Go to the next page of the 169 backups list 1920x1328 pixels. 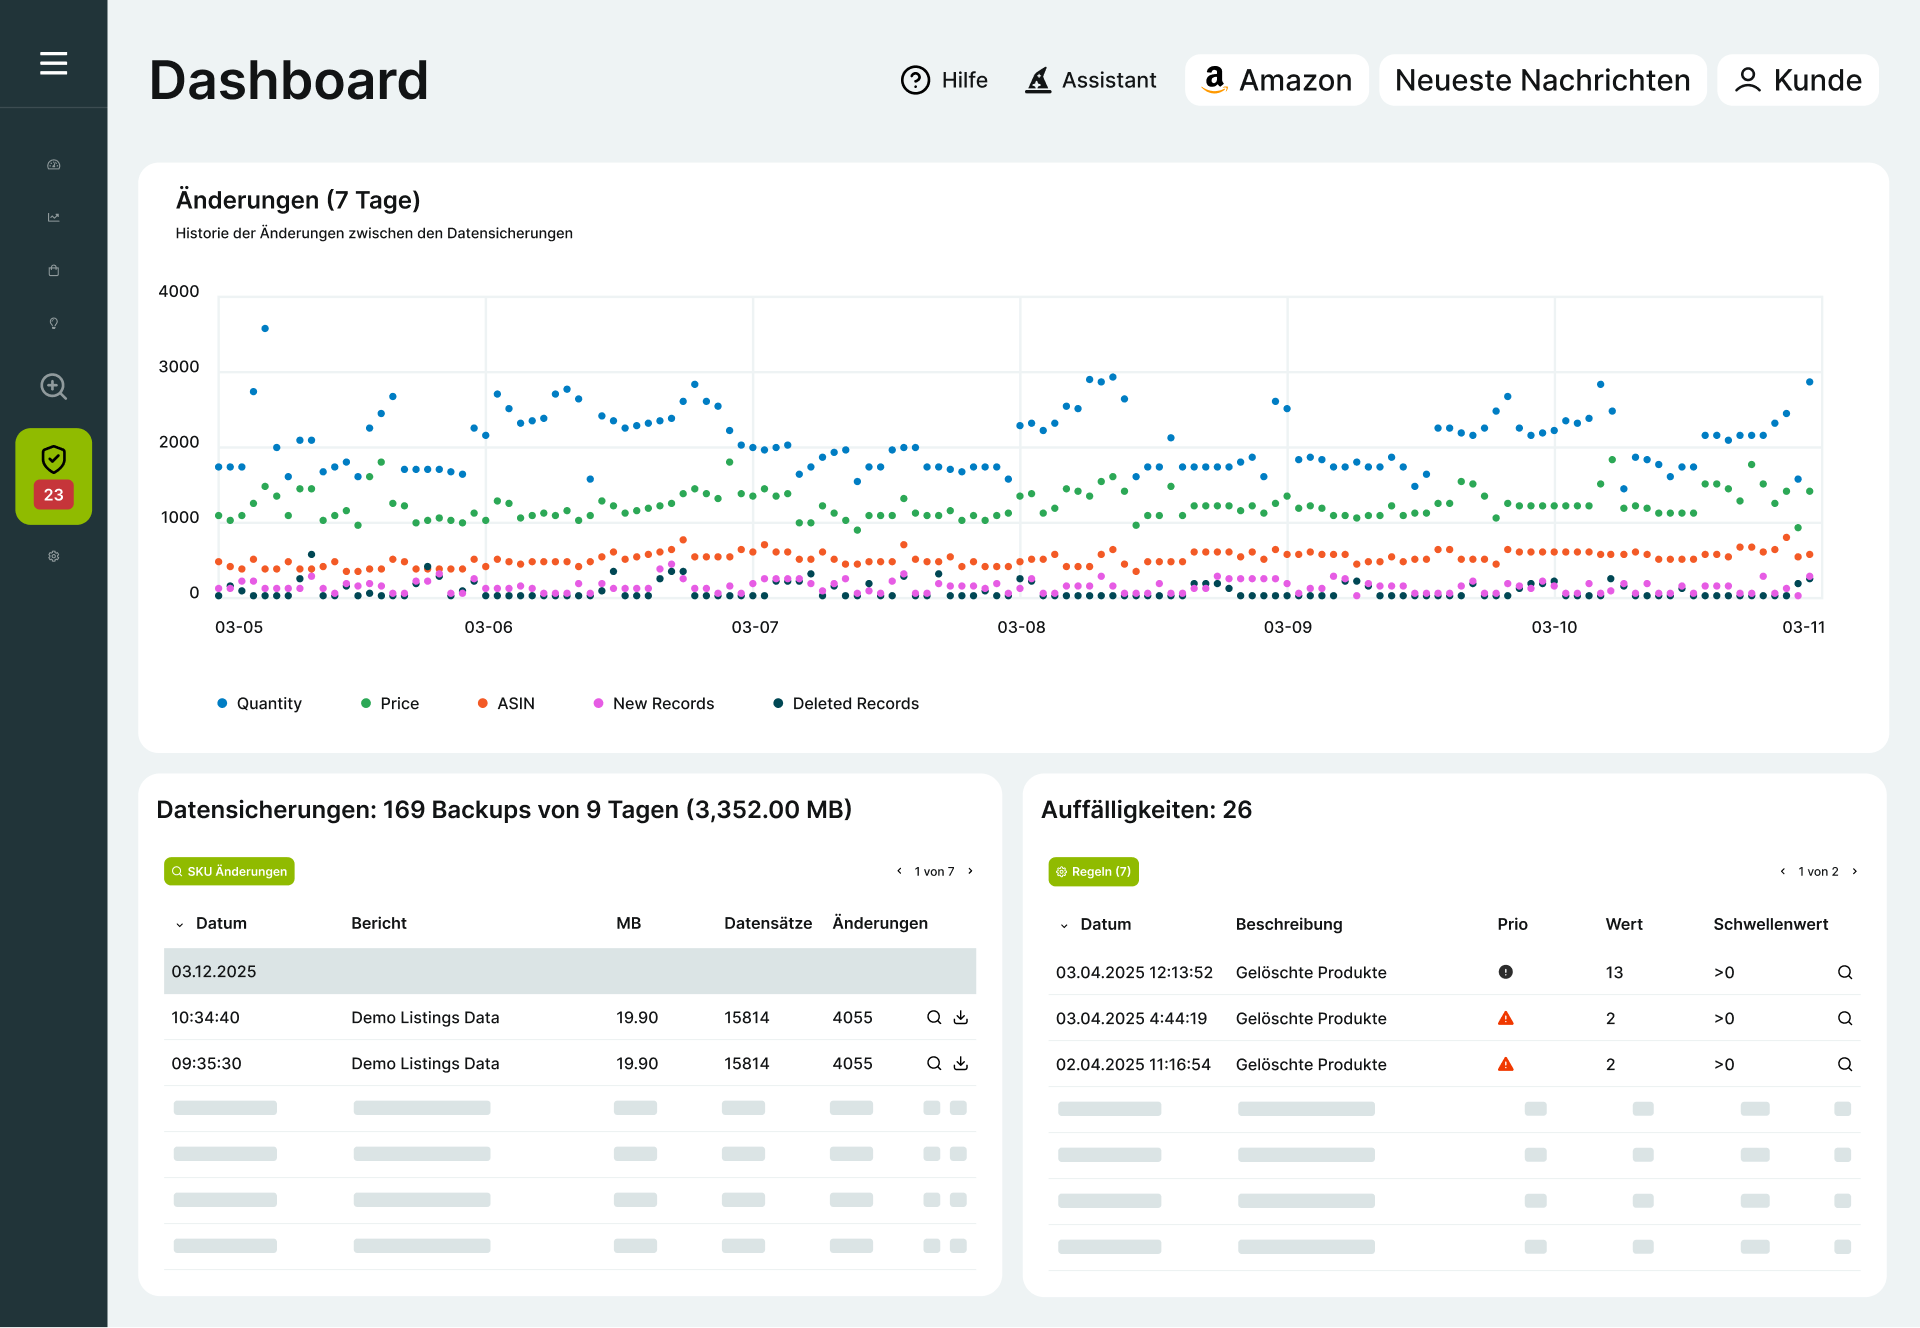pyautogui.click(x=970, y=871)
